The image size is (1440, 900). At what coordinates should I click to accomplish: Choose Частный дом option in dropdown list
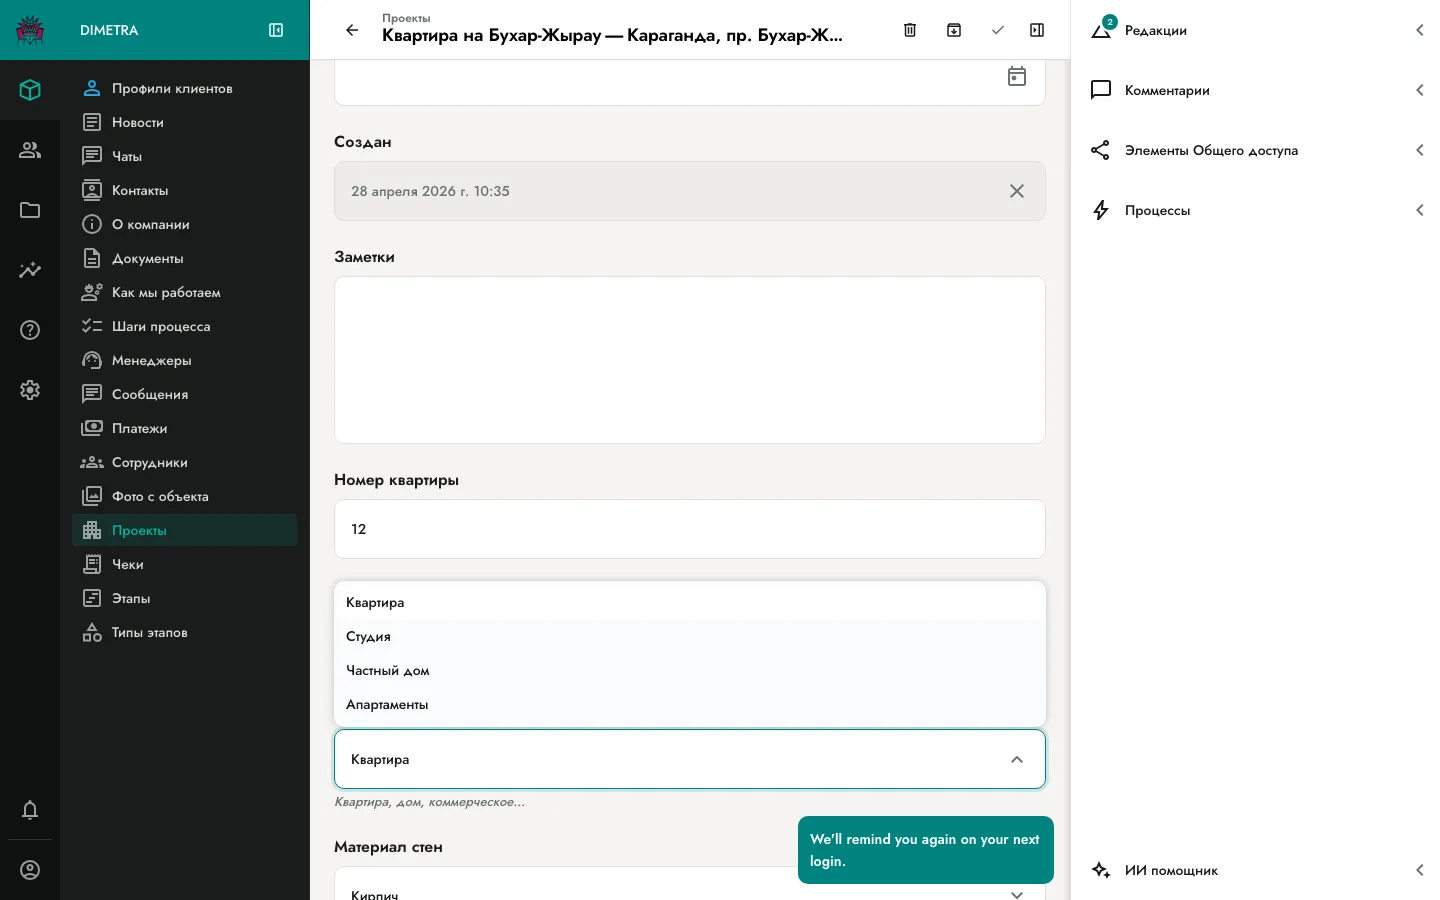690,670
